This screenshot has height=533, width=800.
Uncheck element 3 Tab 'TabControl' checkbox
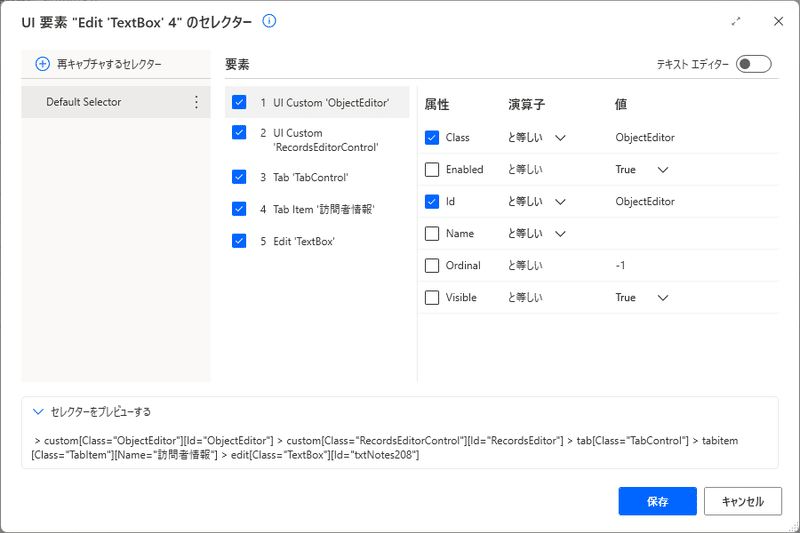(239, 176)
